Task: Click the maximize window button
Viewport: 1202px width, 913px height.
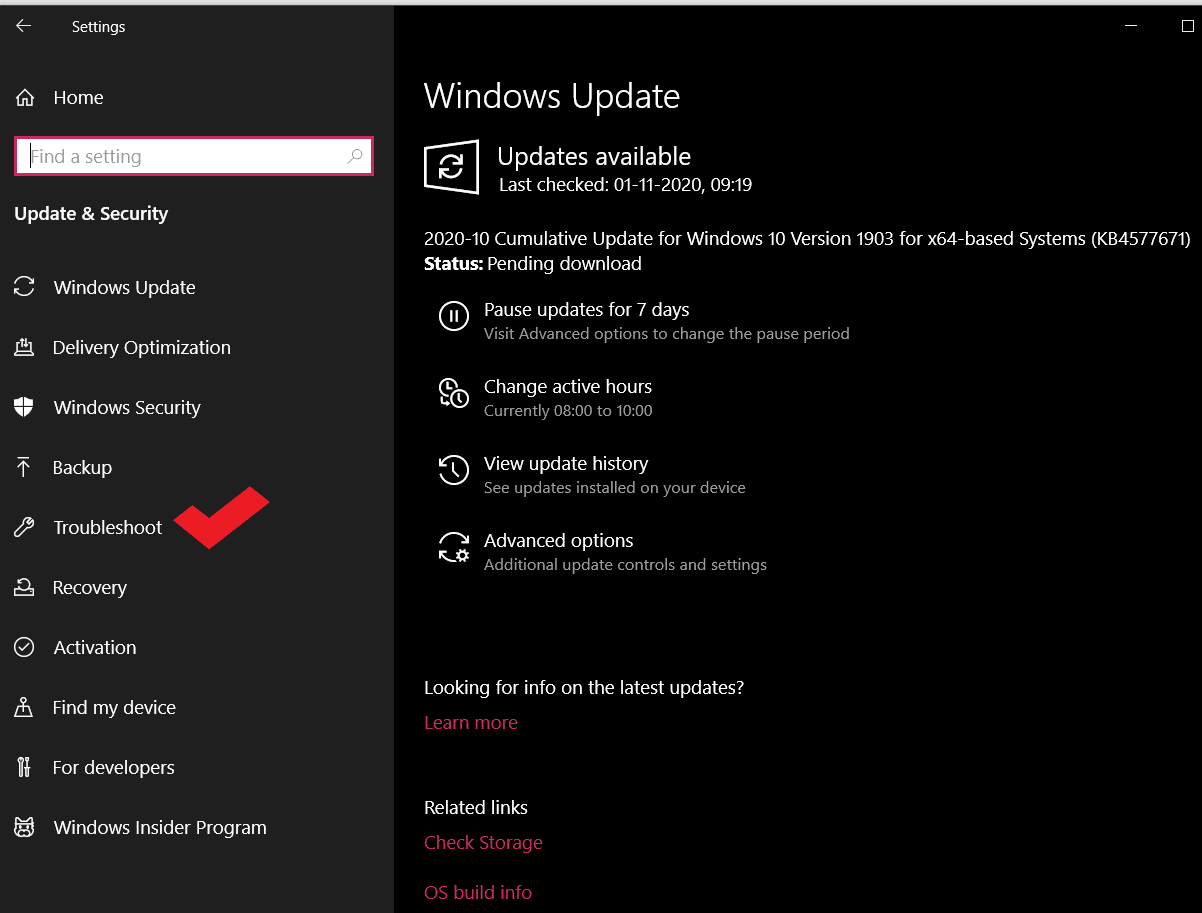Action: (1188, 26)
